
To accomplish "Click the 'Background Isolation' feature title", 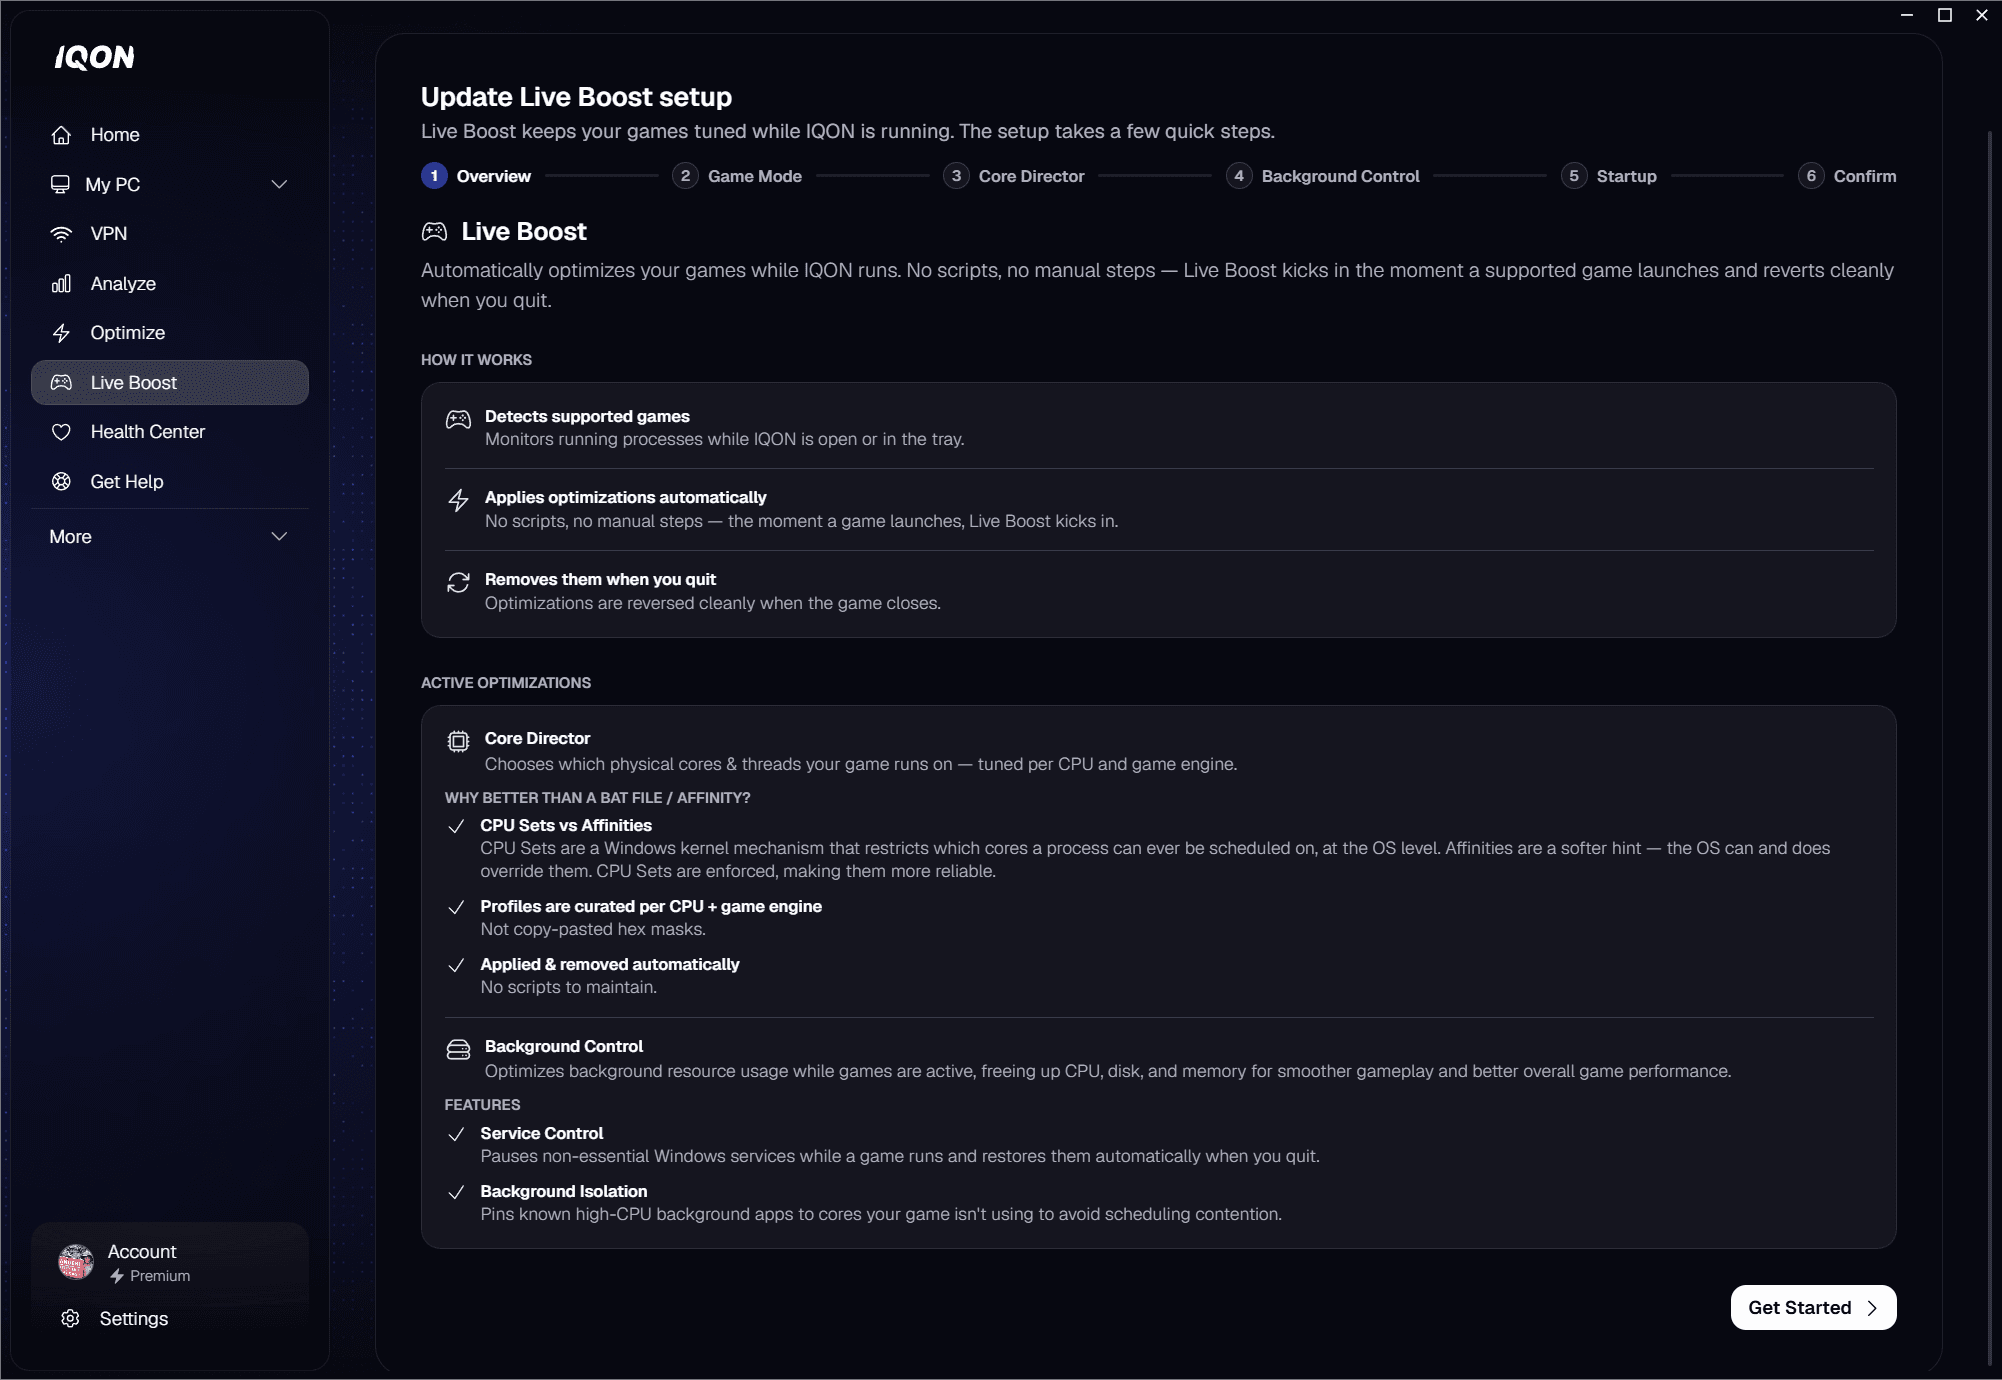I will pyautogui.click(x=564, y=1192).
